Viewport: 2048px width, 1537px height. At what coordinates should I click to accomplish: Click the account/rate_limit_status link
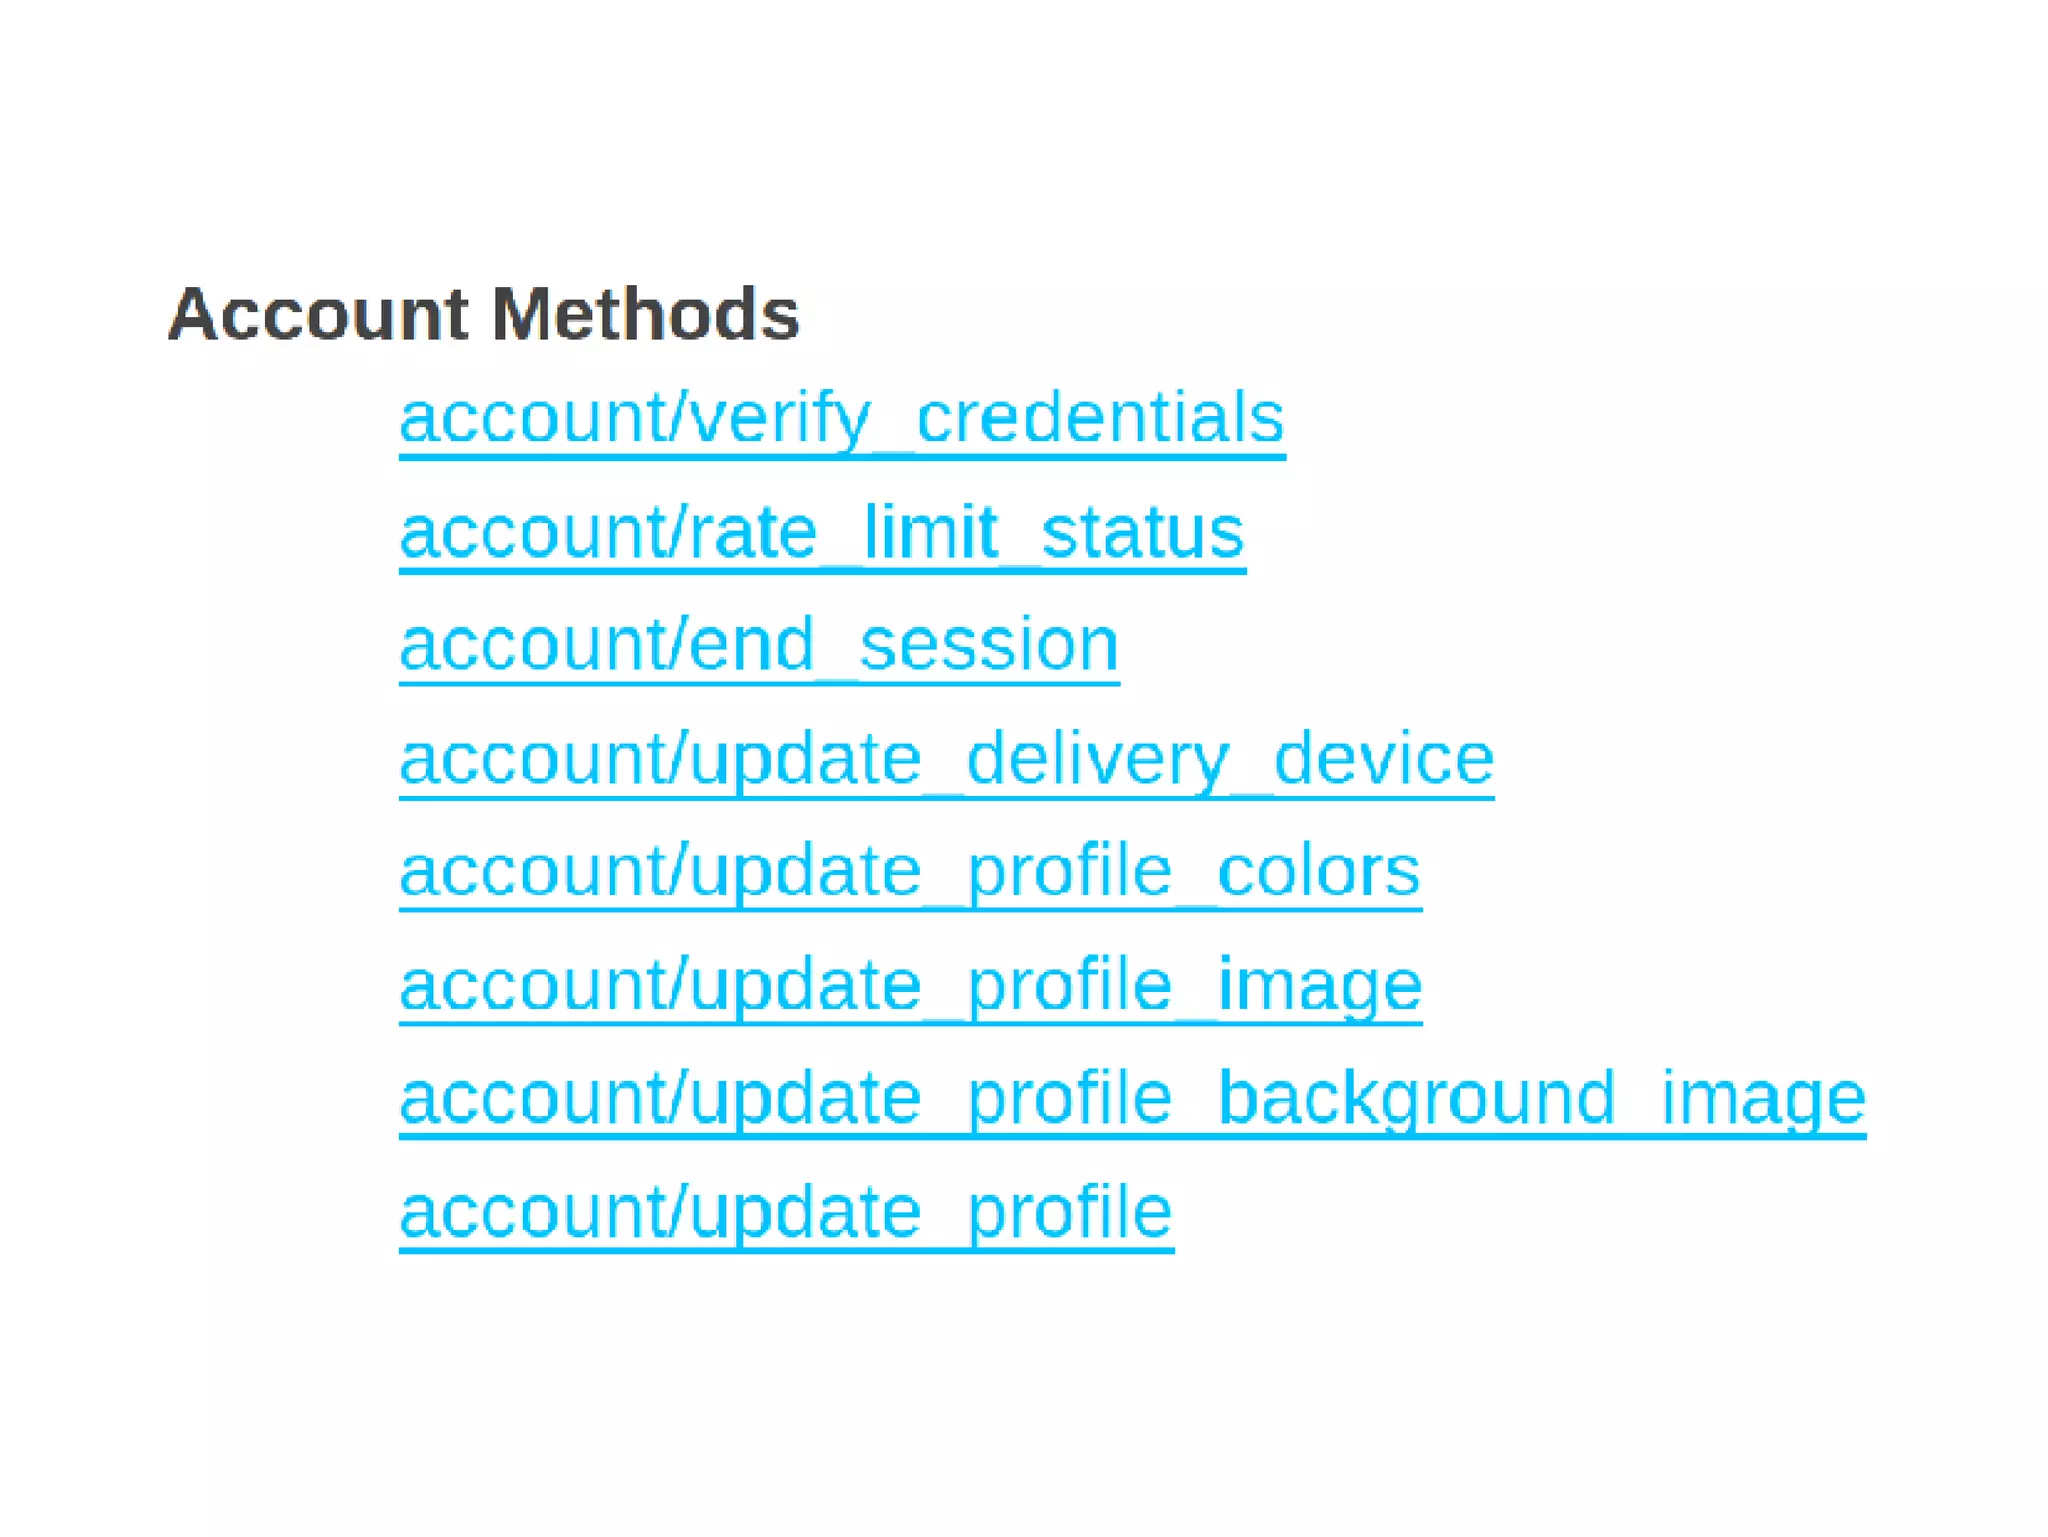pos(822,534)
